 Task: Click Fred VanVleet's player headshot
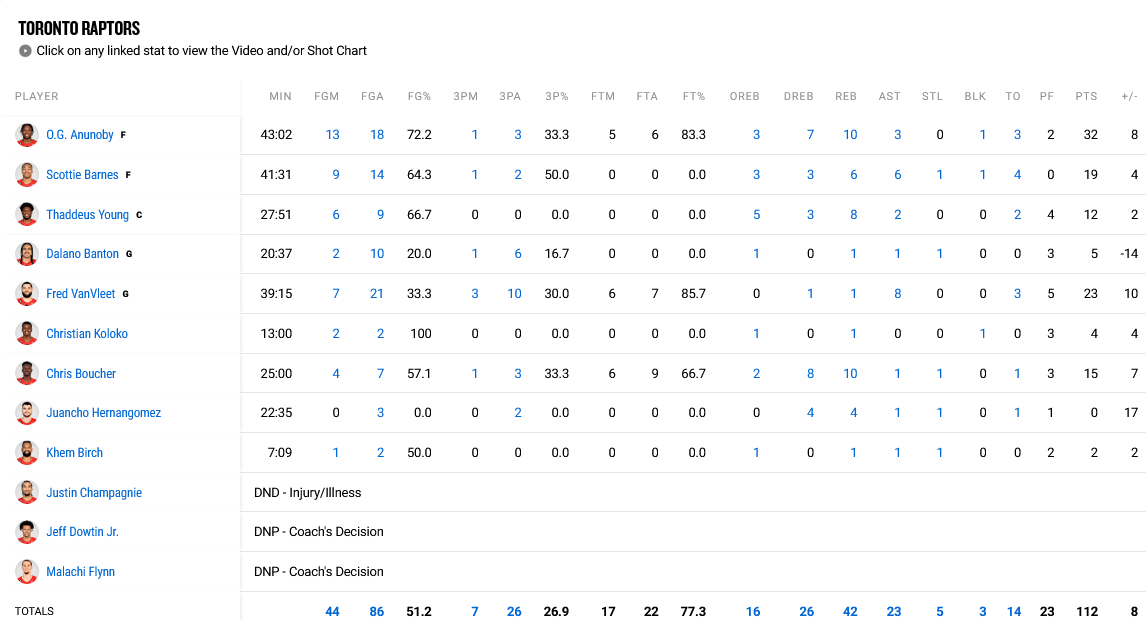point(27,293)
